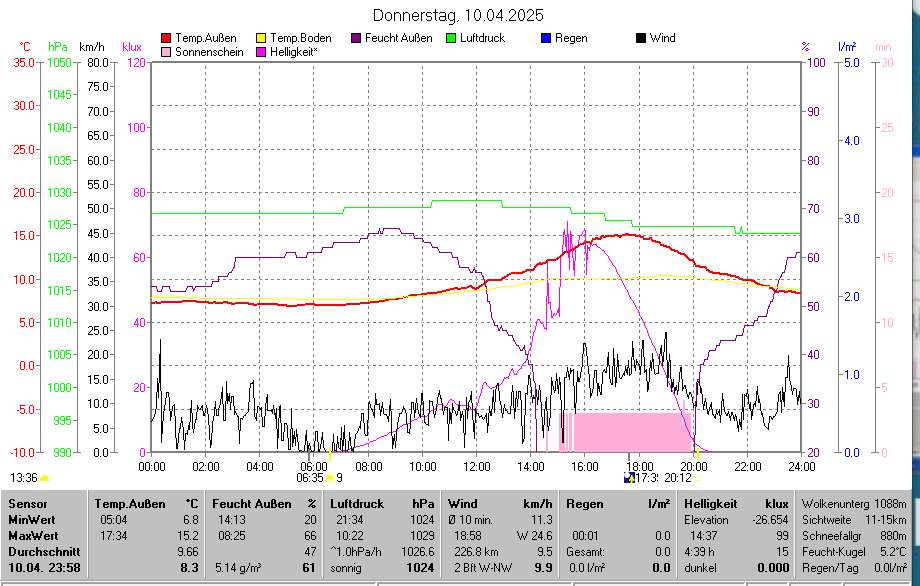
Task: Click the Luftdruck column header in the table
Action: [x=357, y=504]
